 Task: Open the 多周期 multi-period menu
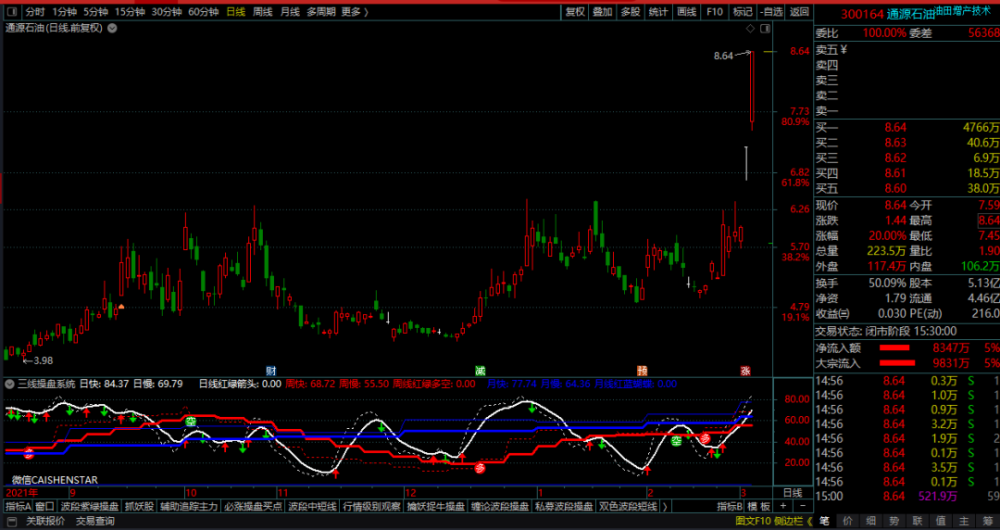pos(320,12)
